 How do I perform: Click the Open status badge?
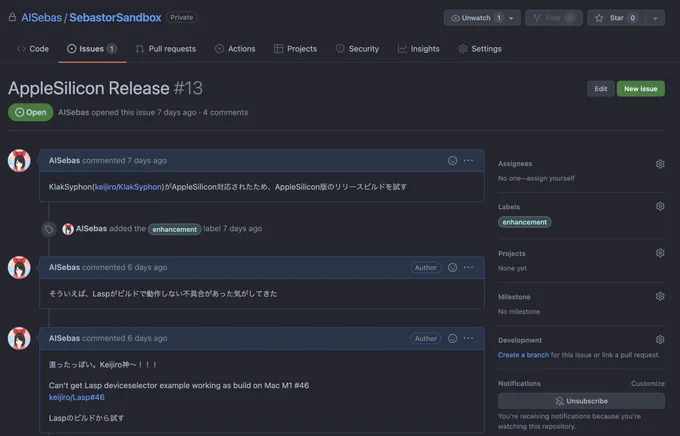click(x=30, y=112)
